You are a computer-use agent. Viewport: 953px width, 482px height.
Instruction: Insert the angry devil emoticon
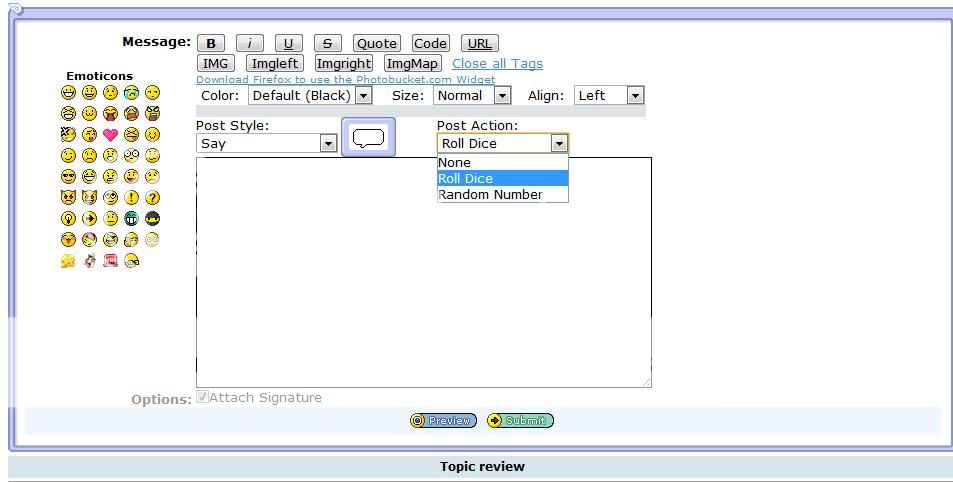pyautogui.click(x=68, y=198)
